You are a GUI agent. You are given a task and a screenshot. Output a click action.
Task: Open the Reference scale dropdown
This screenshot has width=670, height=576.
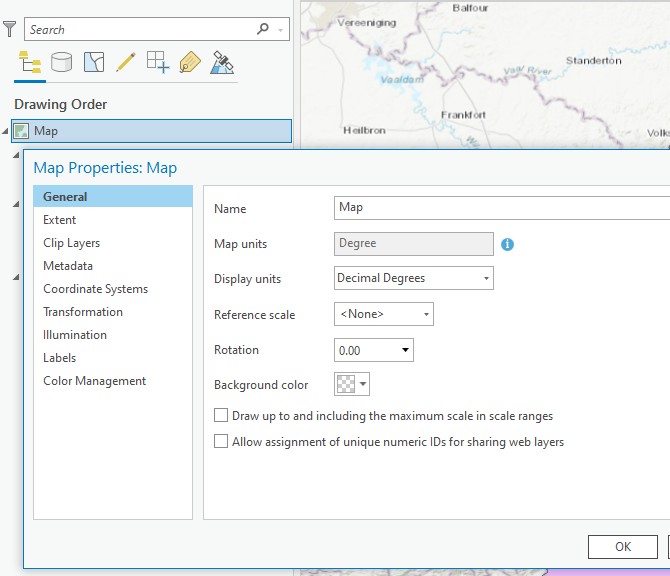(384, 314)
